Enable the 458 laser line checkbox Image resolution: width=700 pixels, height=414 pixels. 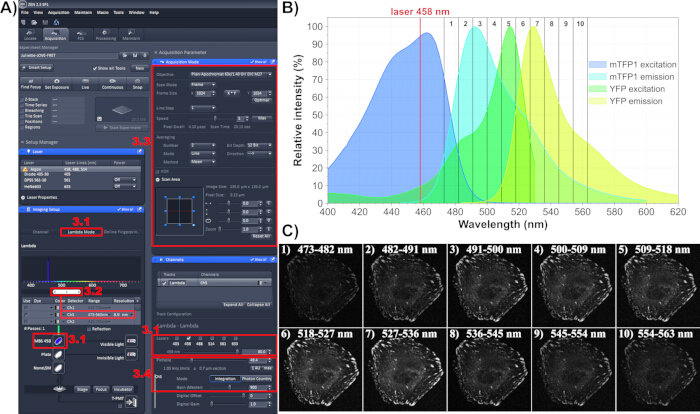tap(188, 338)
